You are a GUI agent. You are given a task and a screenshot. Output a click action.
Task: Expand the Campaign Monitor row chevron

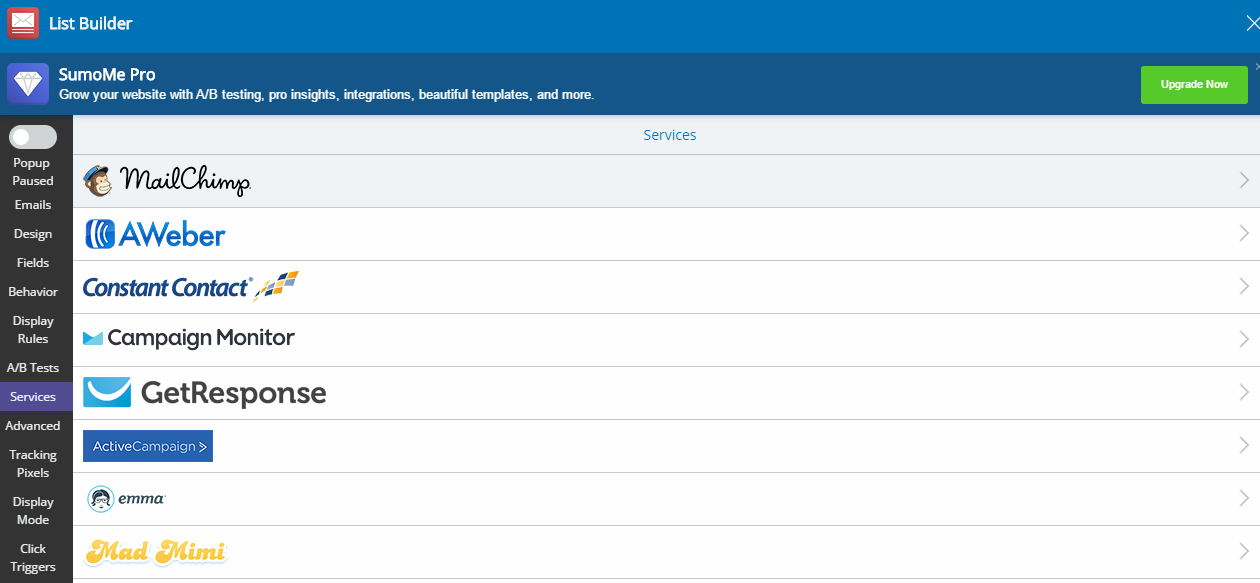(x=1244, y=340)
